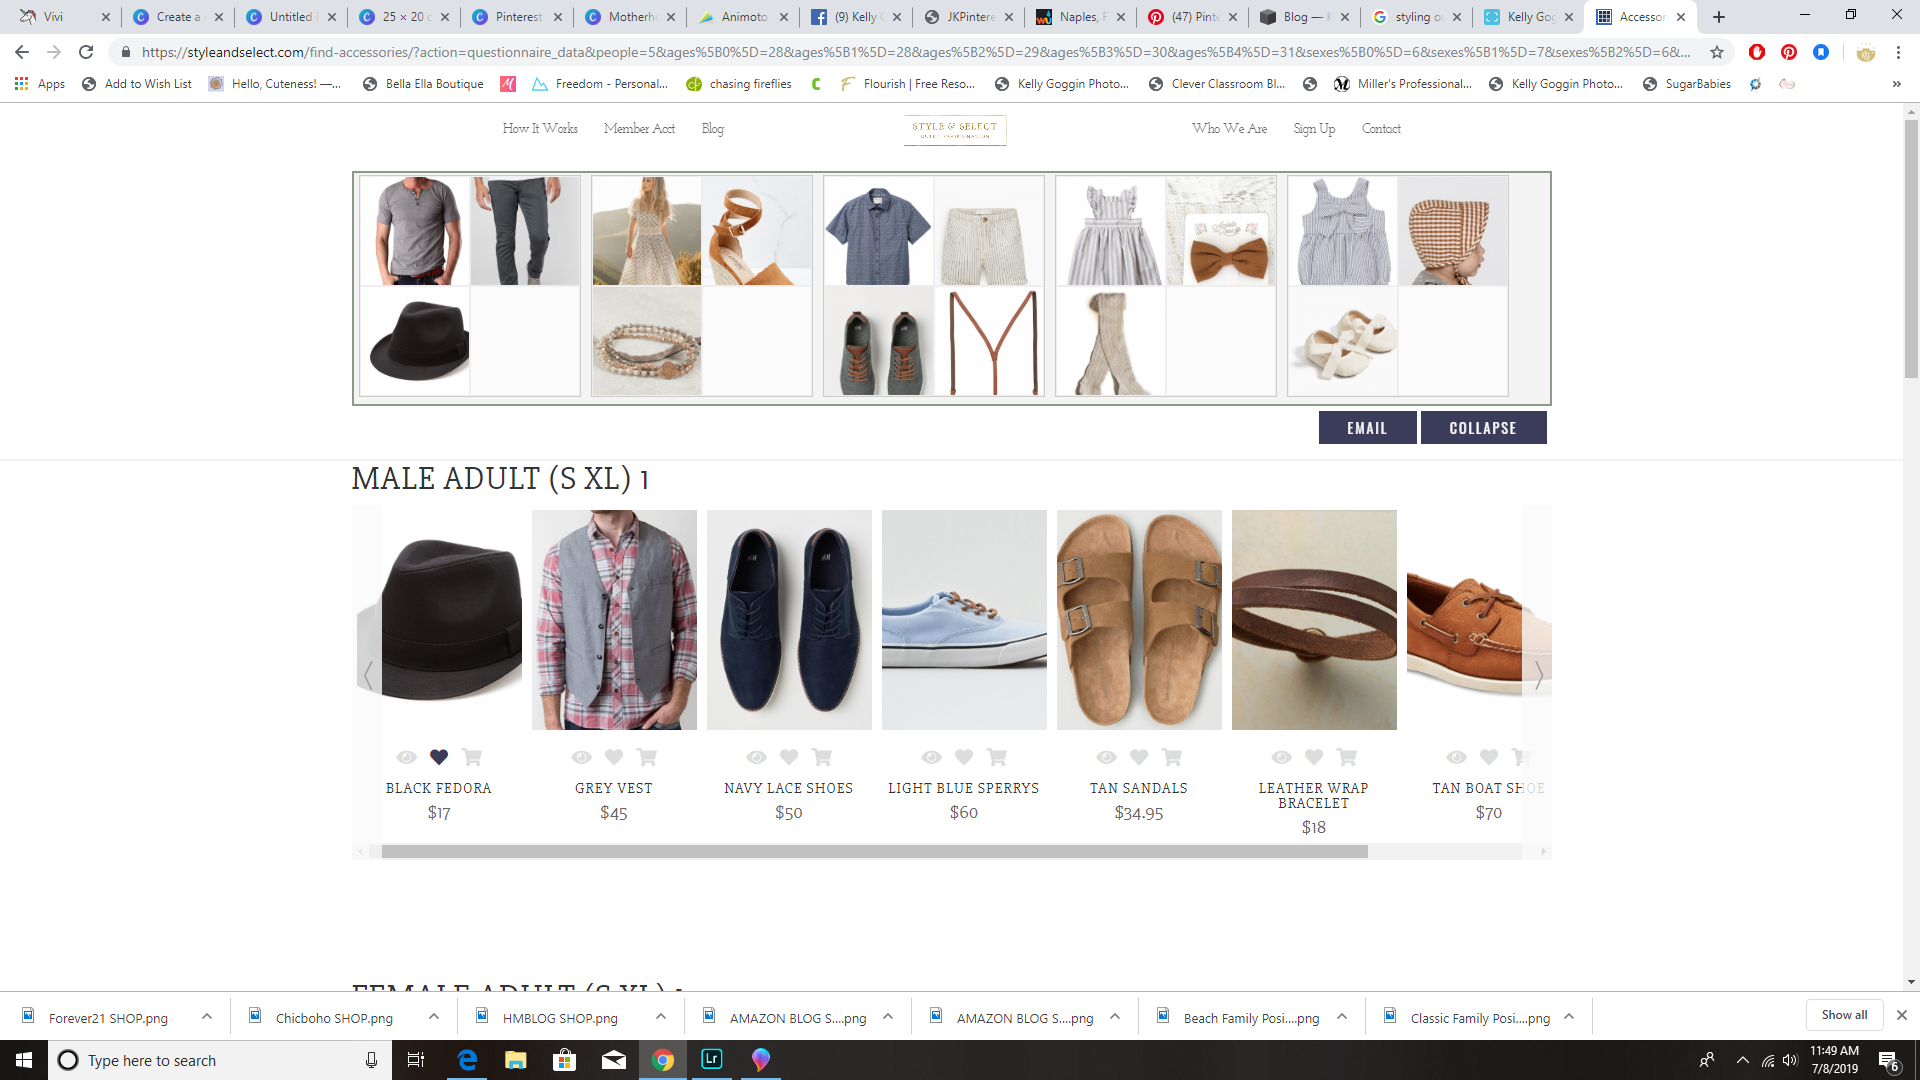Click eye icon under Leather Wrap Bracelet
The image size is (1920, 1080).
pyautogui.click(x=1281, y=757)
